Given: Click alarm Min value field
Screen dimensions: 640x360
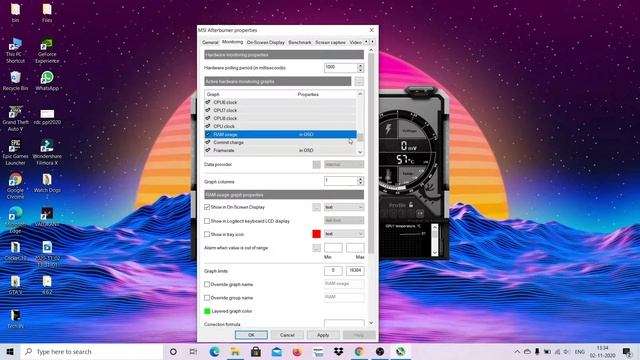Looking at the screenshot, I should [333, 248].
